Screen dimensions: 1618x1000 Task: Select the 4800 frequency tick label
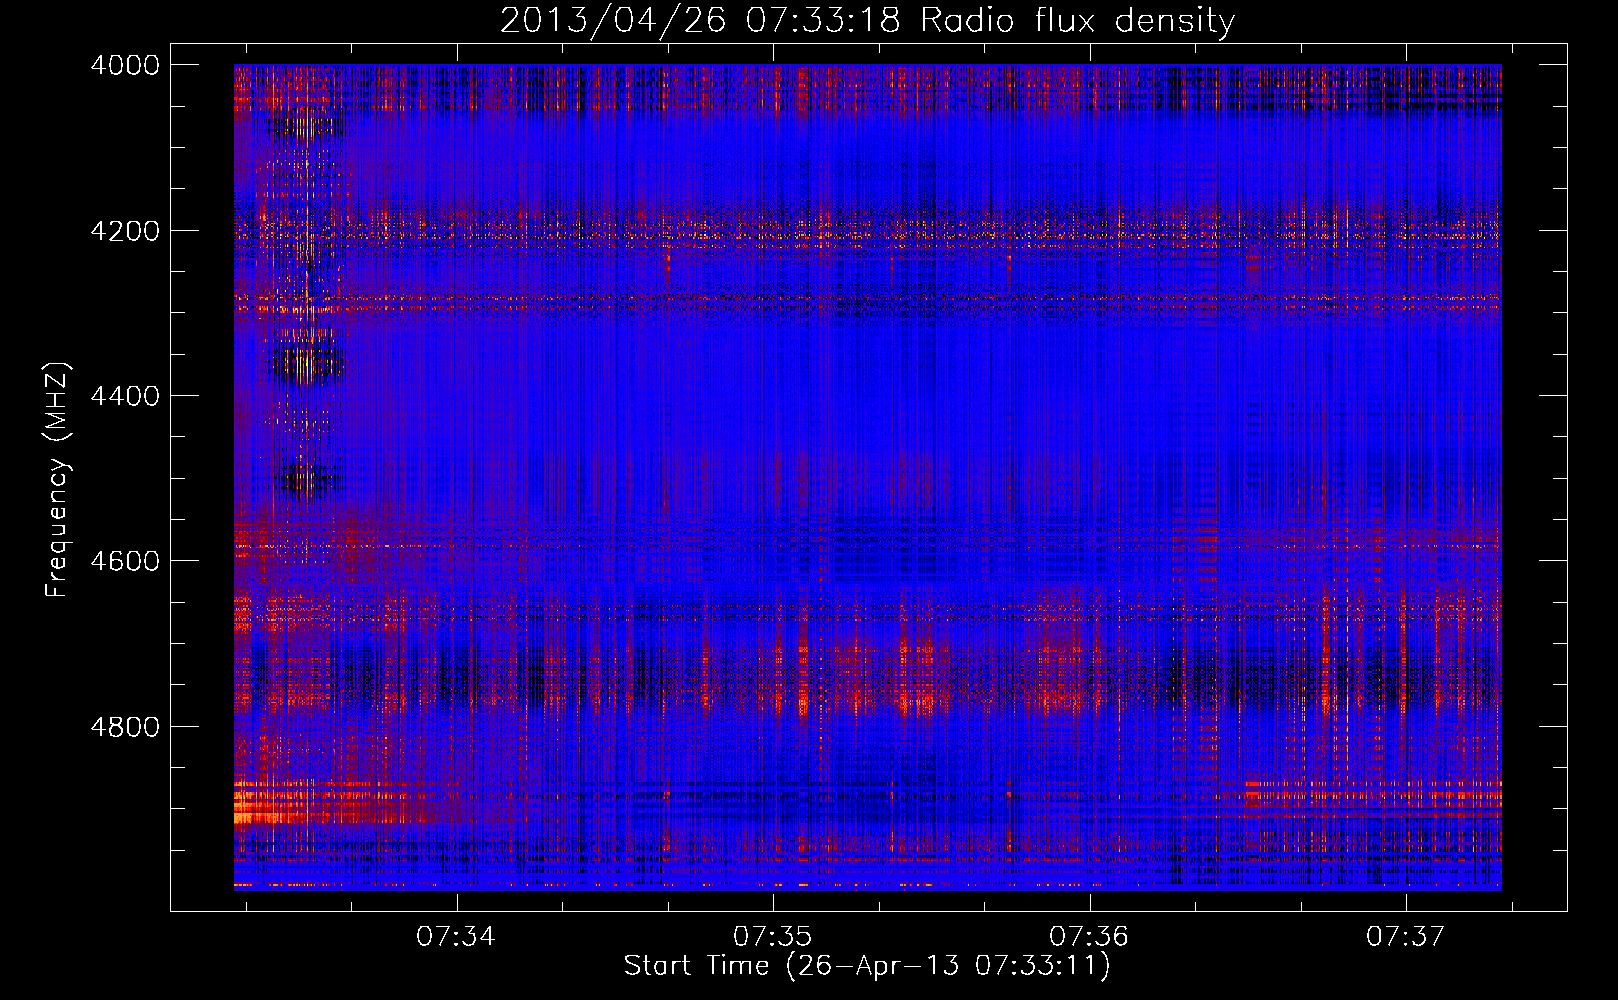point(125,726)
